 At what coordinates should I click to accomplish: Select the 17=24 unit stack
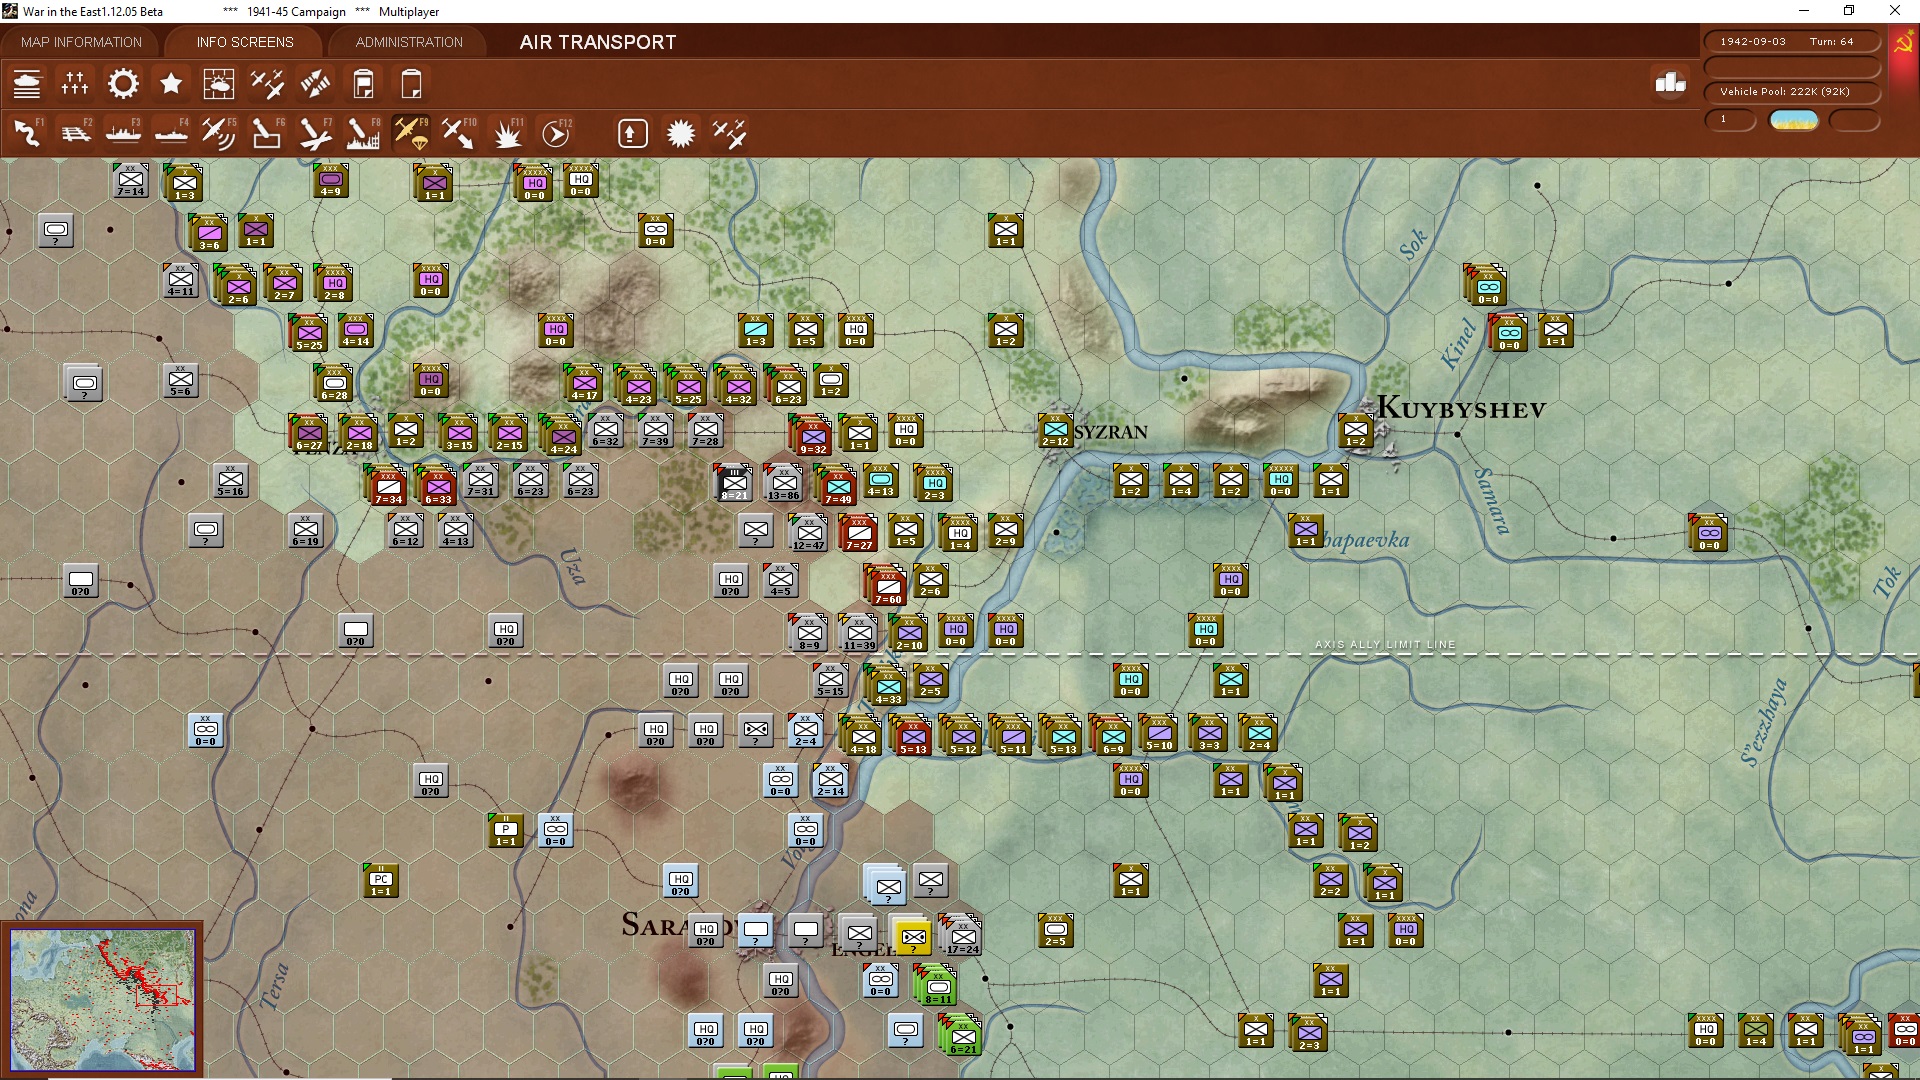point(961,934)
